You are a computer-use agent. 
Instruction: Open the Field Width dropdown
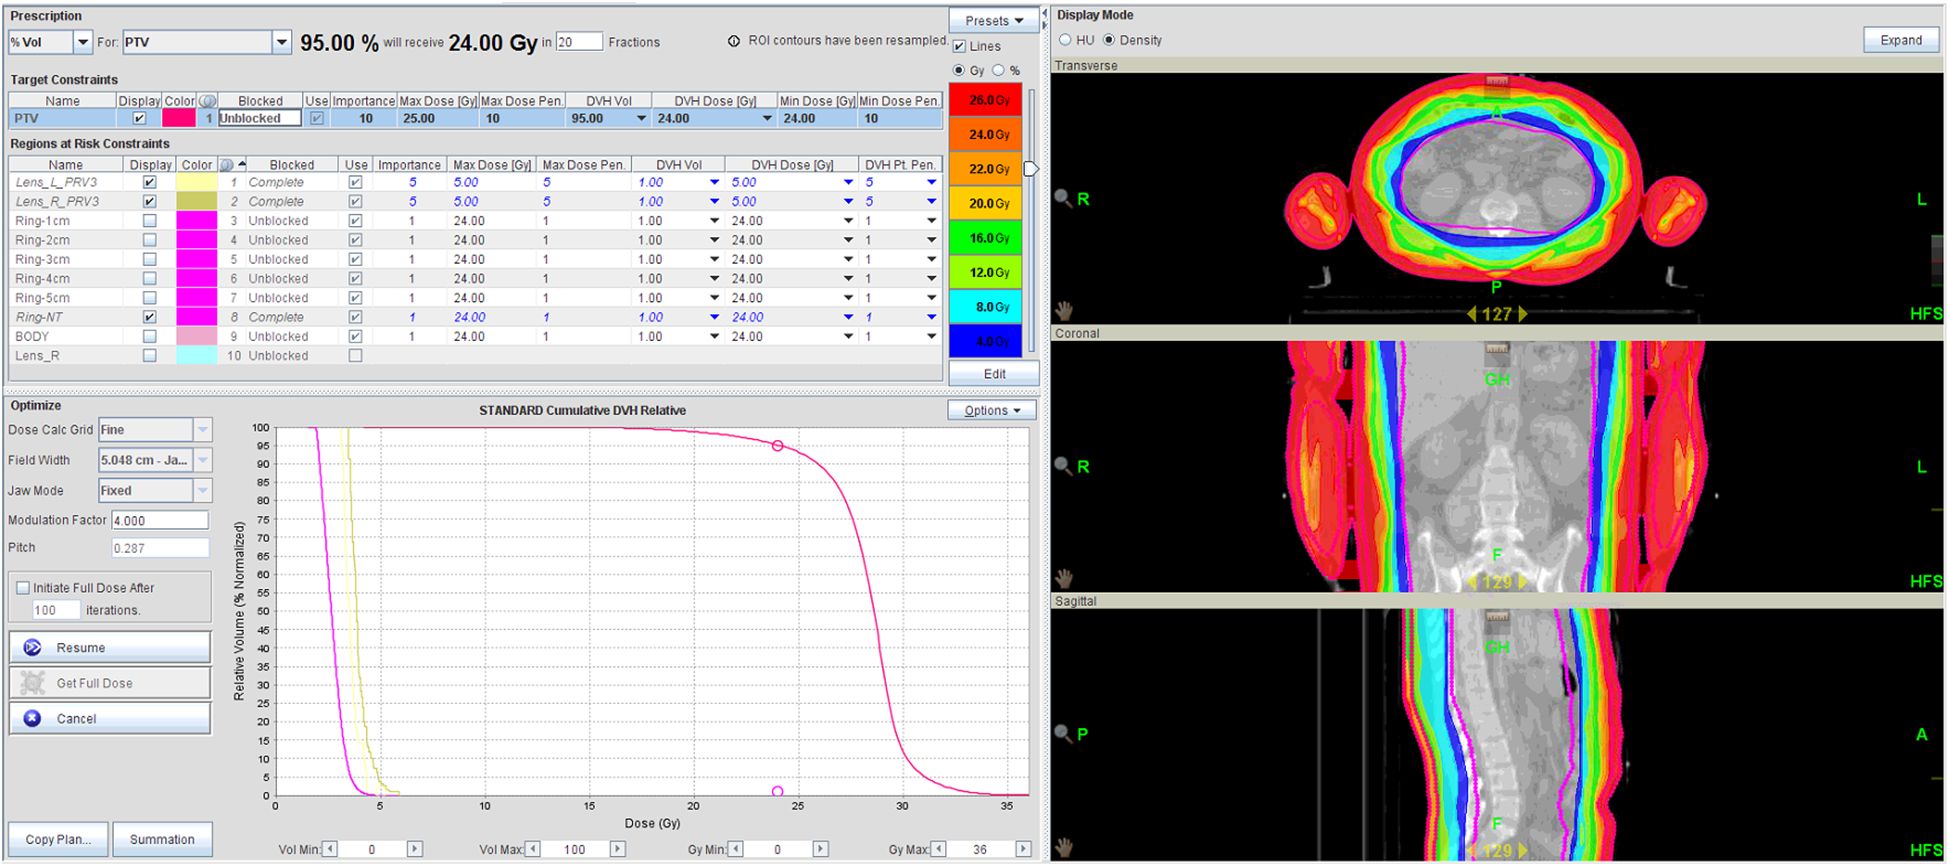(203, 460)
